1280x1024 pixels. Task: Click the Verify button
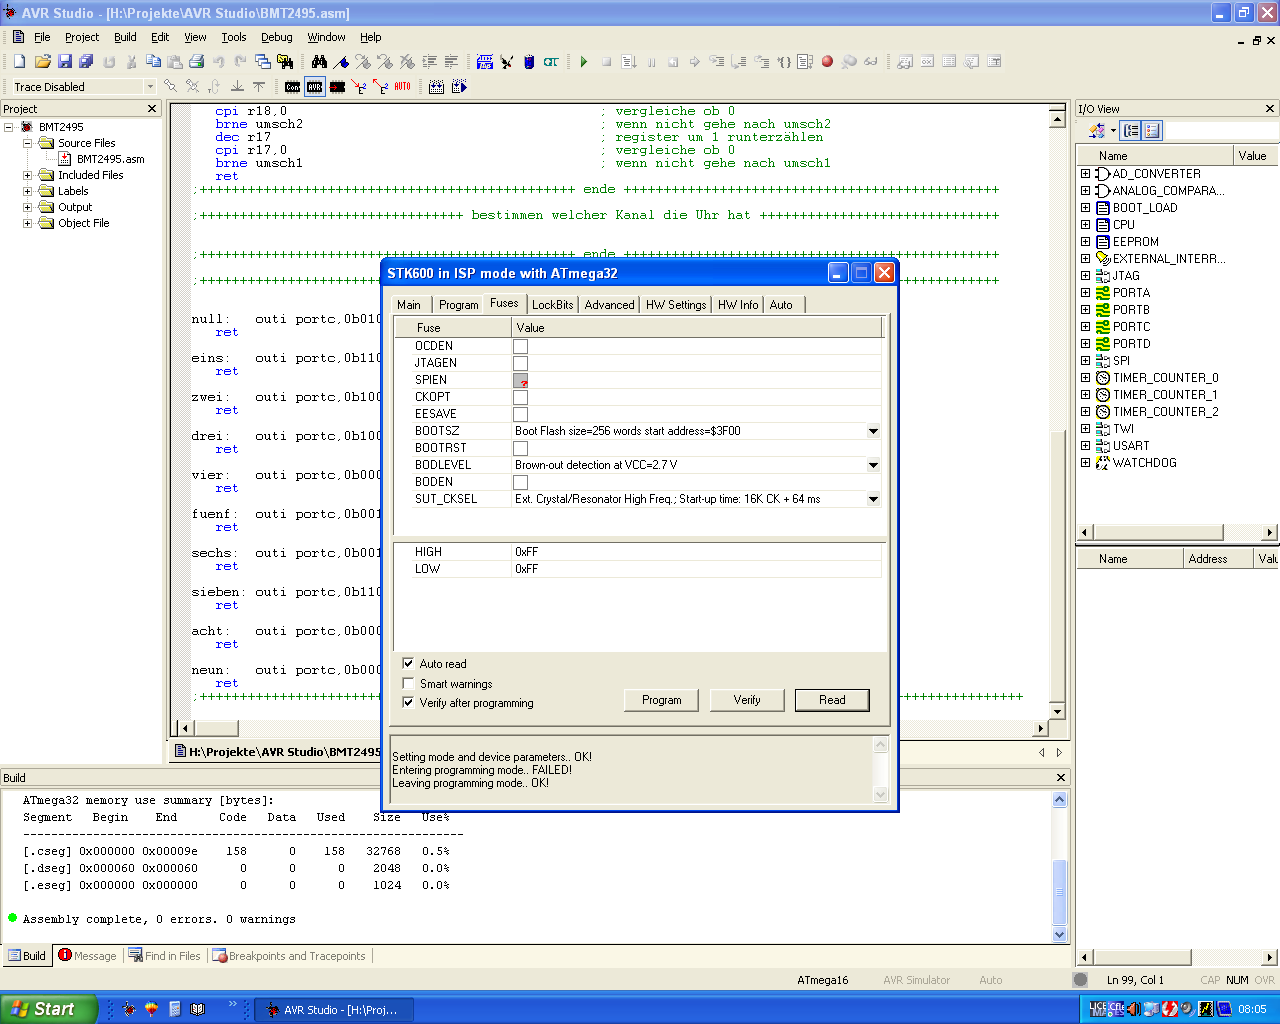pyautogui.click(x=747, y=700)
